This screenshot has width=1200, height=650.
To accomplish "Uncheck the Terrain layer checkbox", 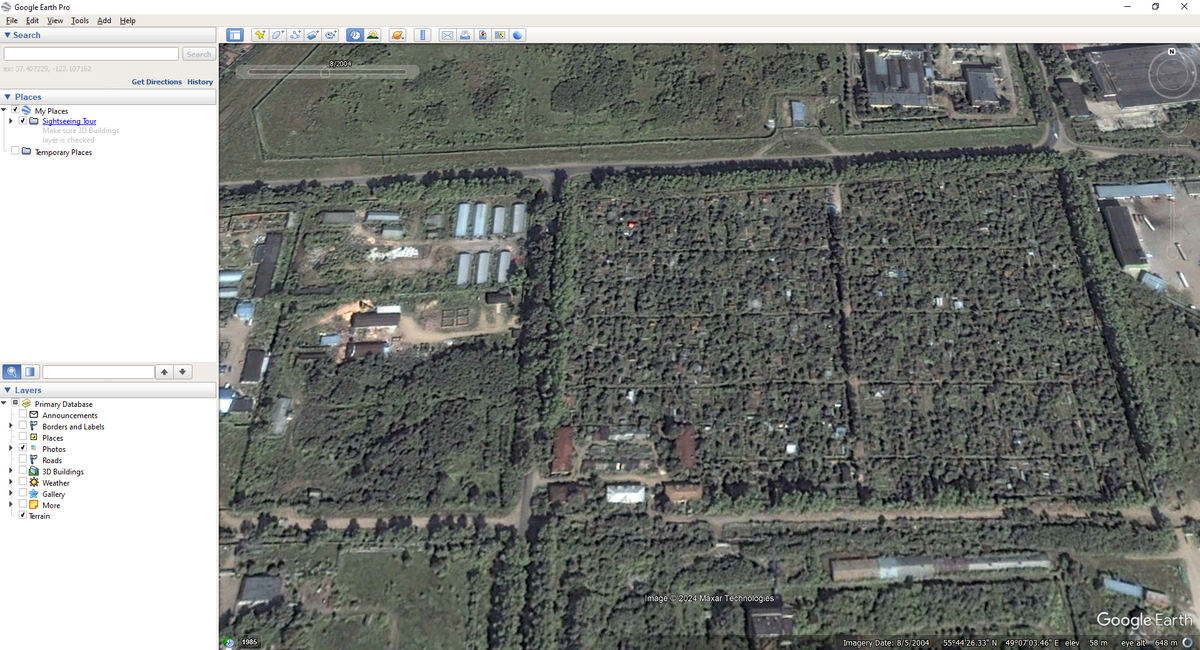I will tap(23, 516).
